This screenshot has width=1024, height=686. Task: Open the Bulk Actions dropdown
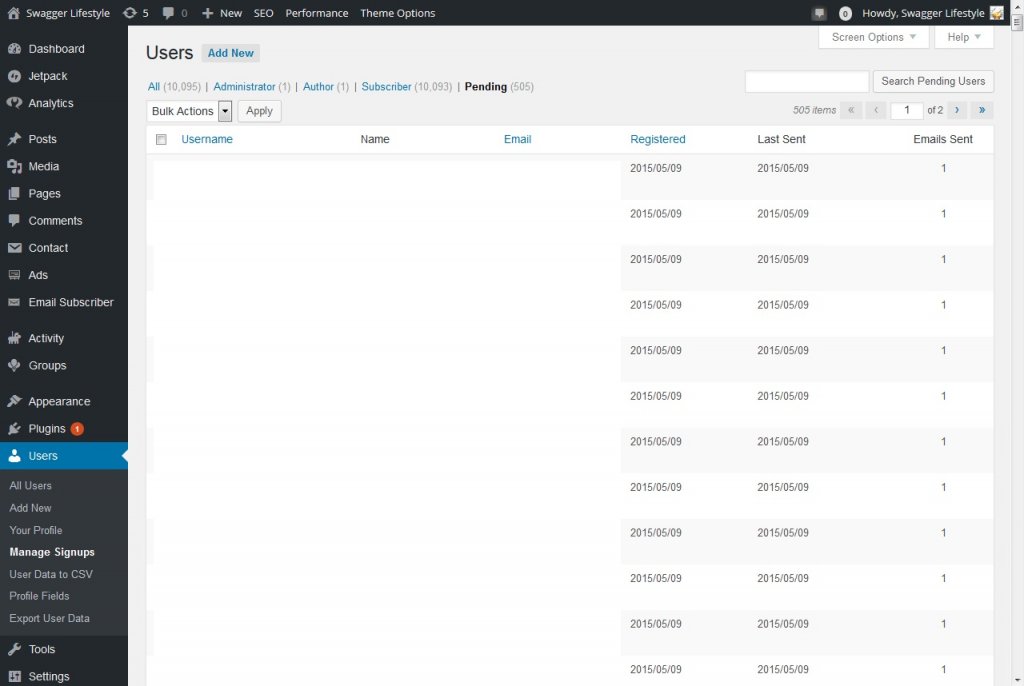(189, 111)
